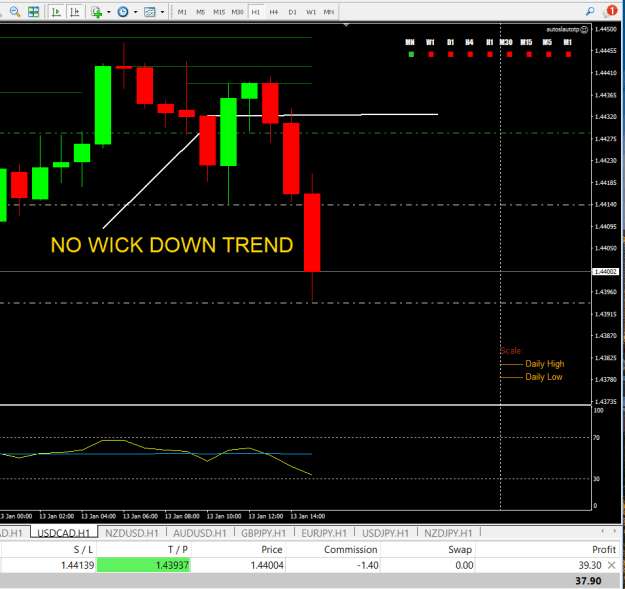Click the M15 label in timeframe dashboard
Image resolution: width=625 pixels, height=589 pixels.
click(x=526, y=42)
